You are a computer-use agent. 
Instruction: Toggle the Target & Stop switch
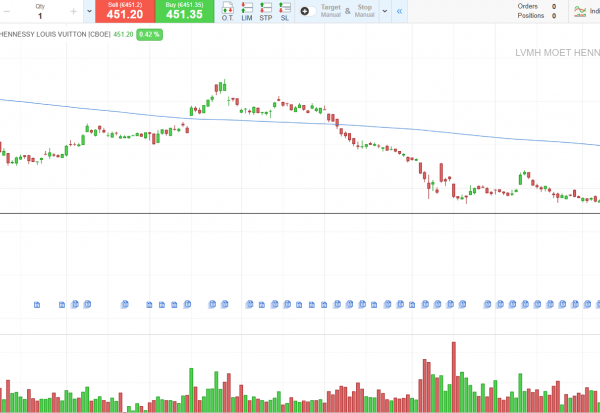308,11
